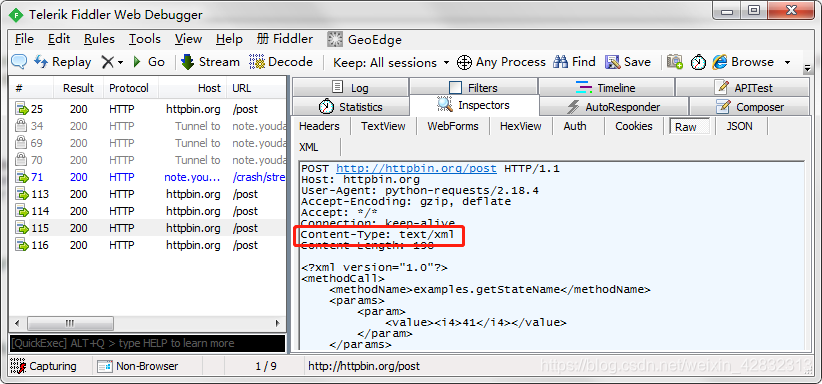Viewport: 822px width, 384px height.
Task: Open the Auth inspector tab
Action: [575, 126]
